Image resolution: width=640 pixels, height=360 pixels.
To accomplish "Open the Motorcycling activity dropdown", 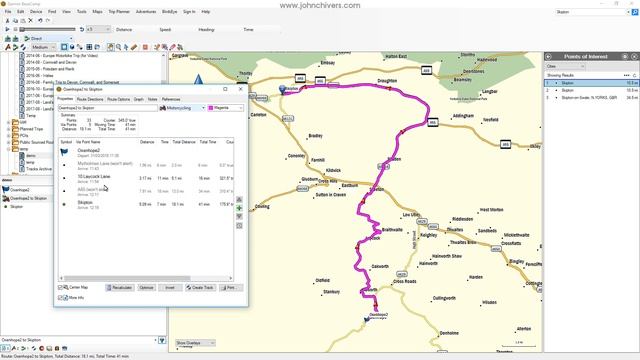I will click(182, 108).
